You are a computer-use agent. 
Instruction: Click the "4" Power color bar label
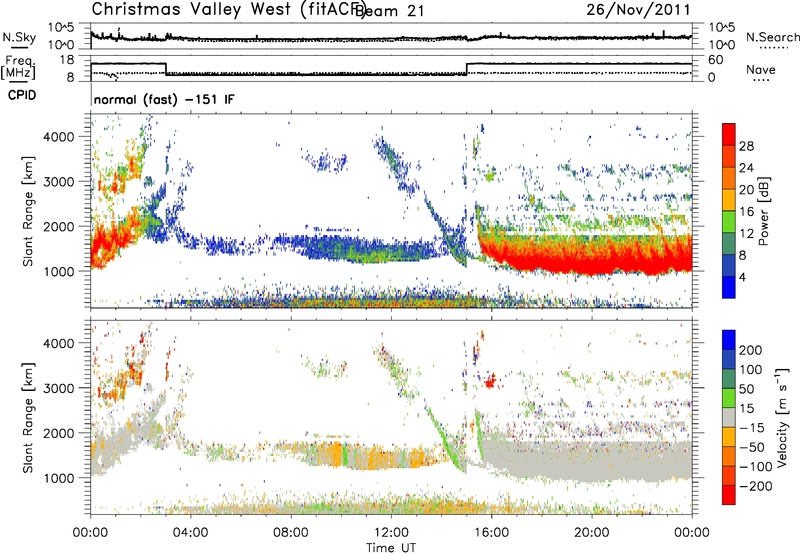tap(742, 277)
